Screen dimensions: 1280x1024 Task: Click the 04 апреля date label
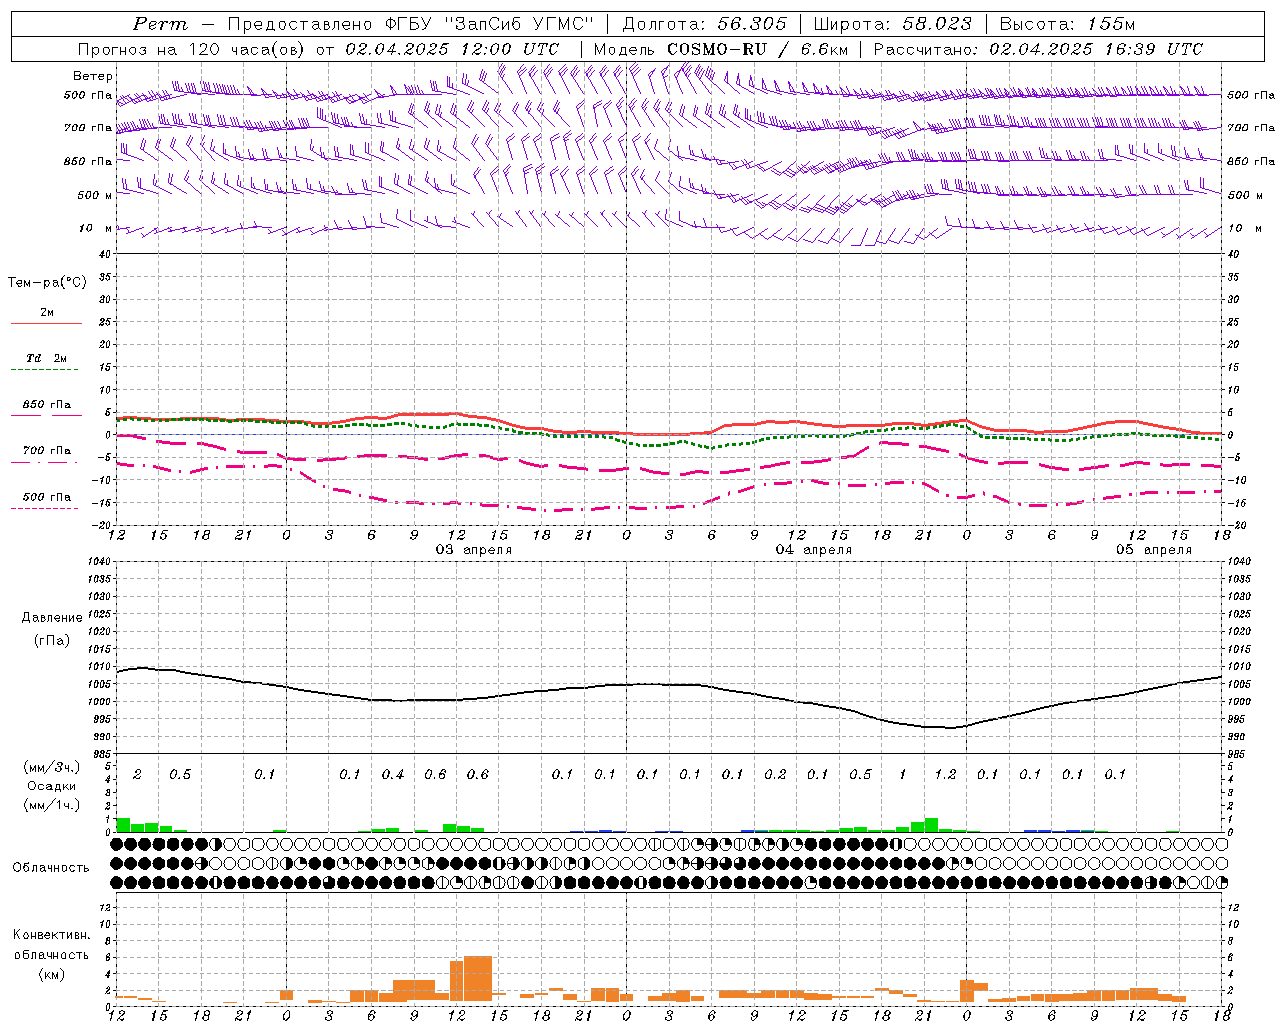pyautogui.click(x=814, y=550)
